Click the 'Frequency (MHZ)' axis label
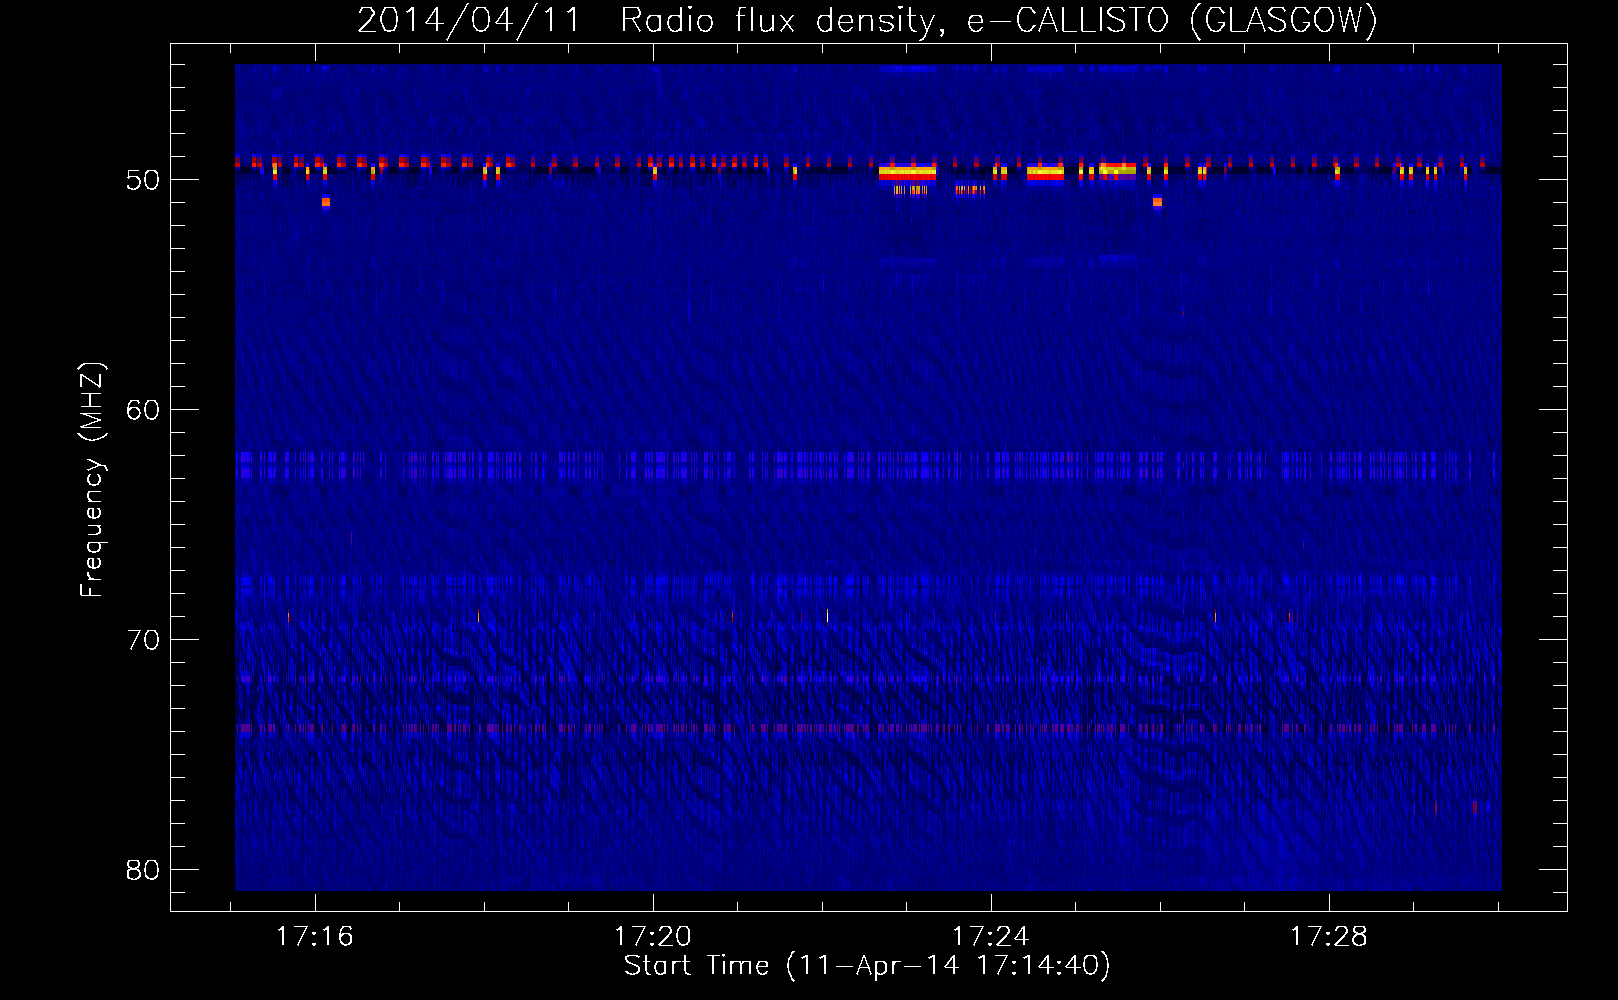The height and width of the screenshot is (1000, 1618). point(92,480)
